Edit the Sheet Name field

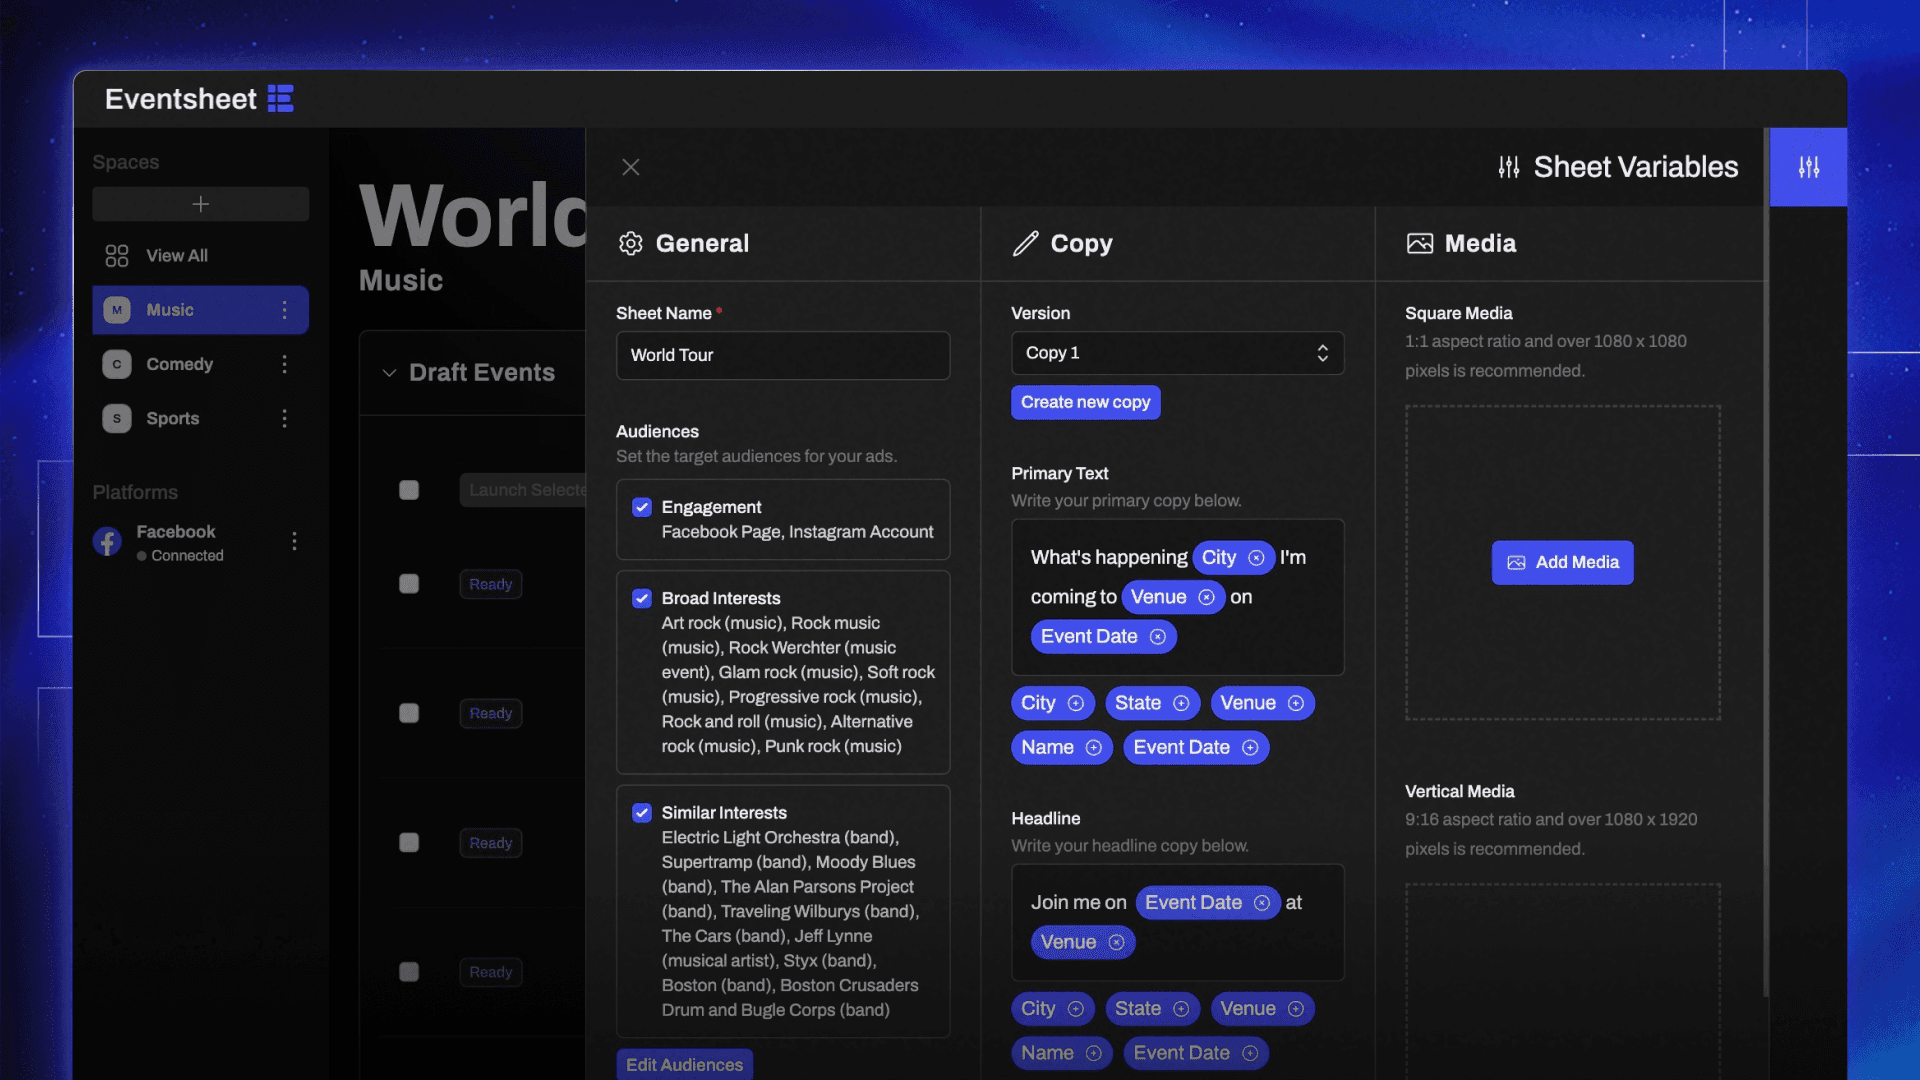(x=783, y=355)
